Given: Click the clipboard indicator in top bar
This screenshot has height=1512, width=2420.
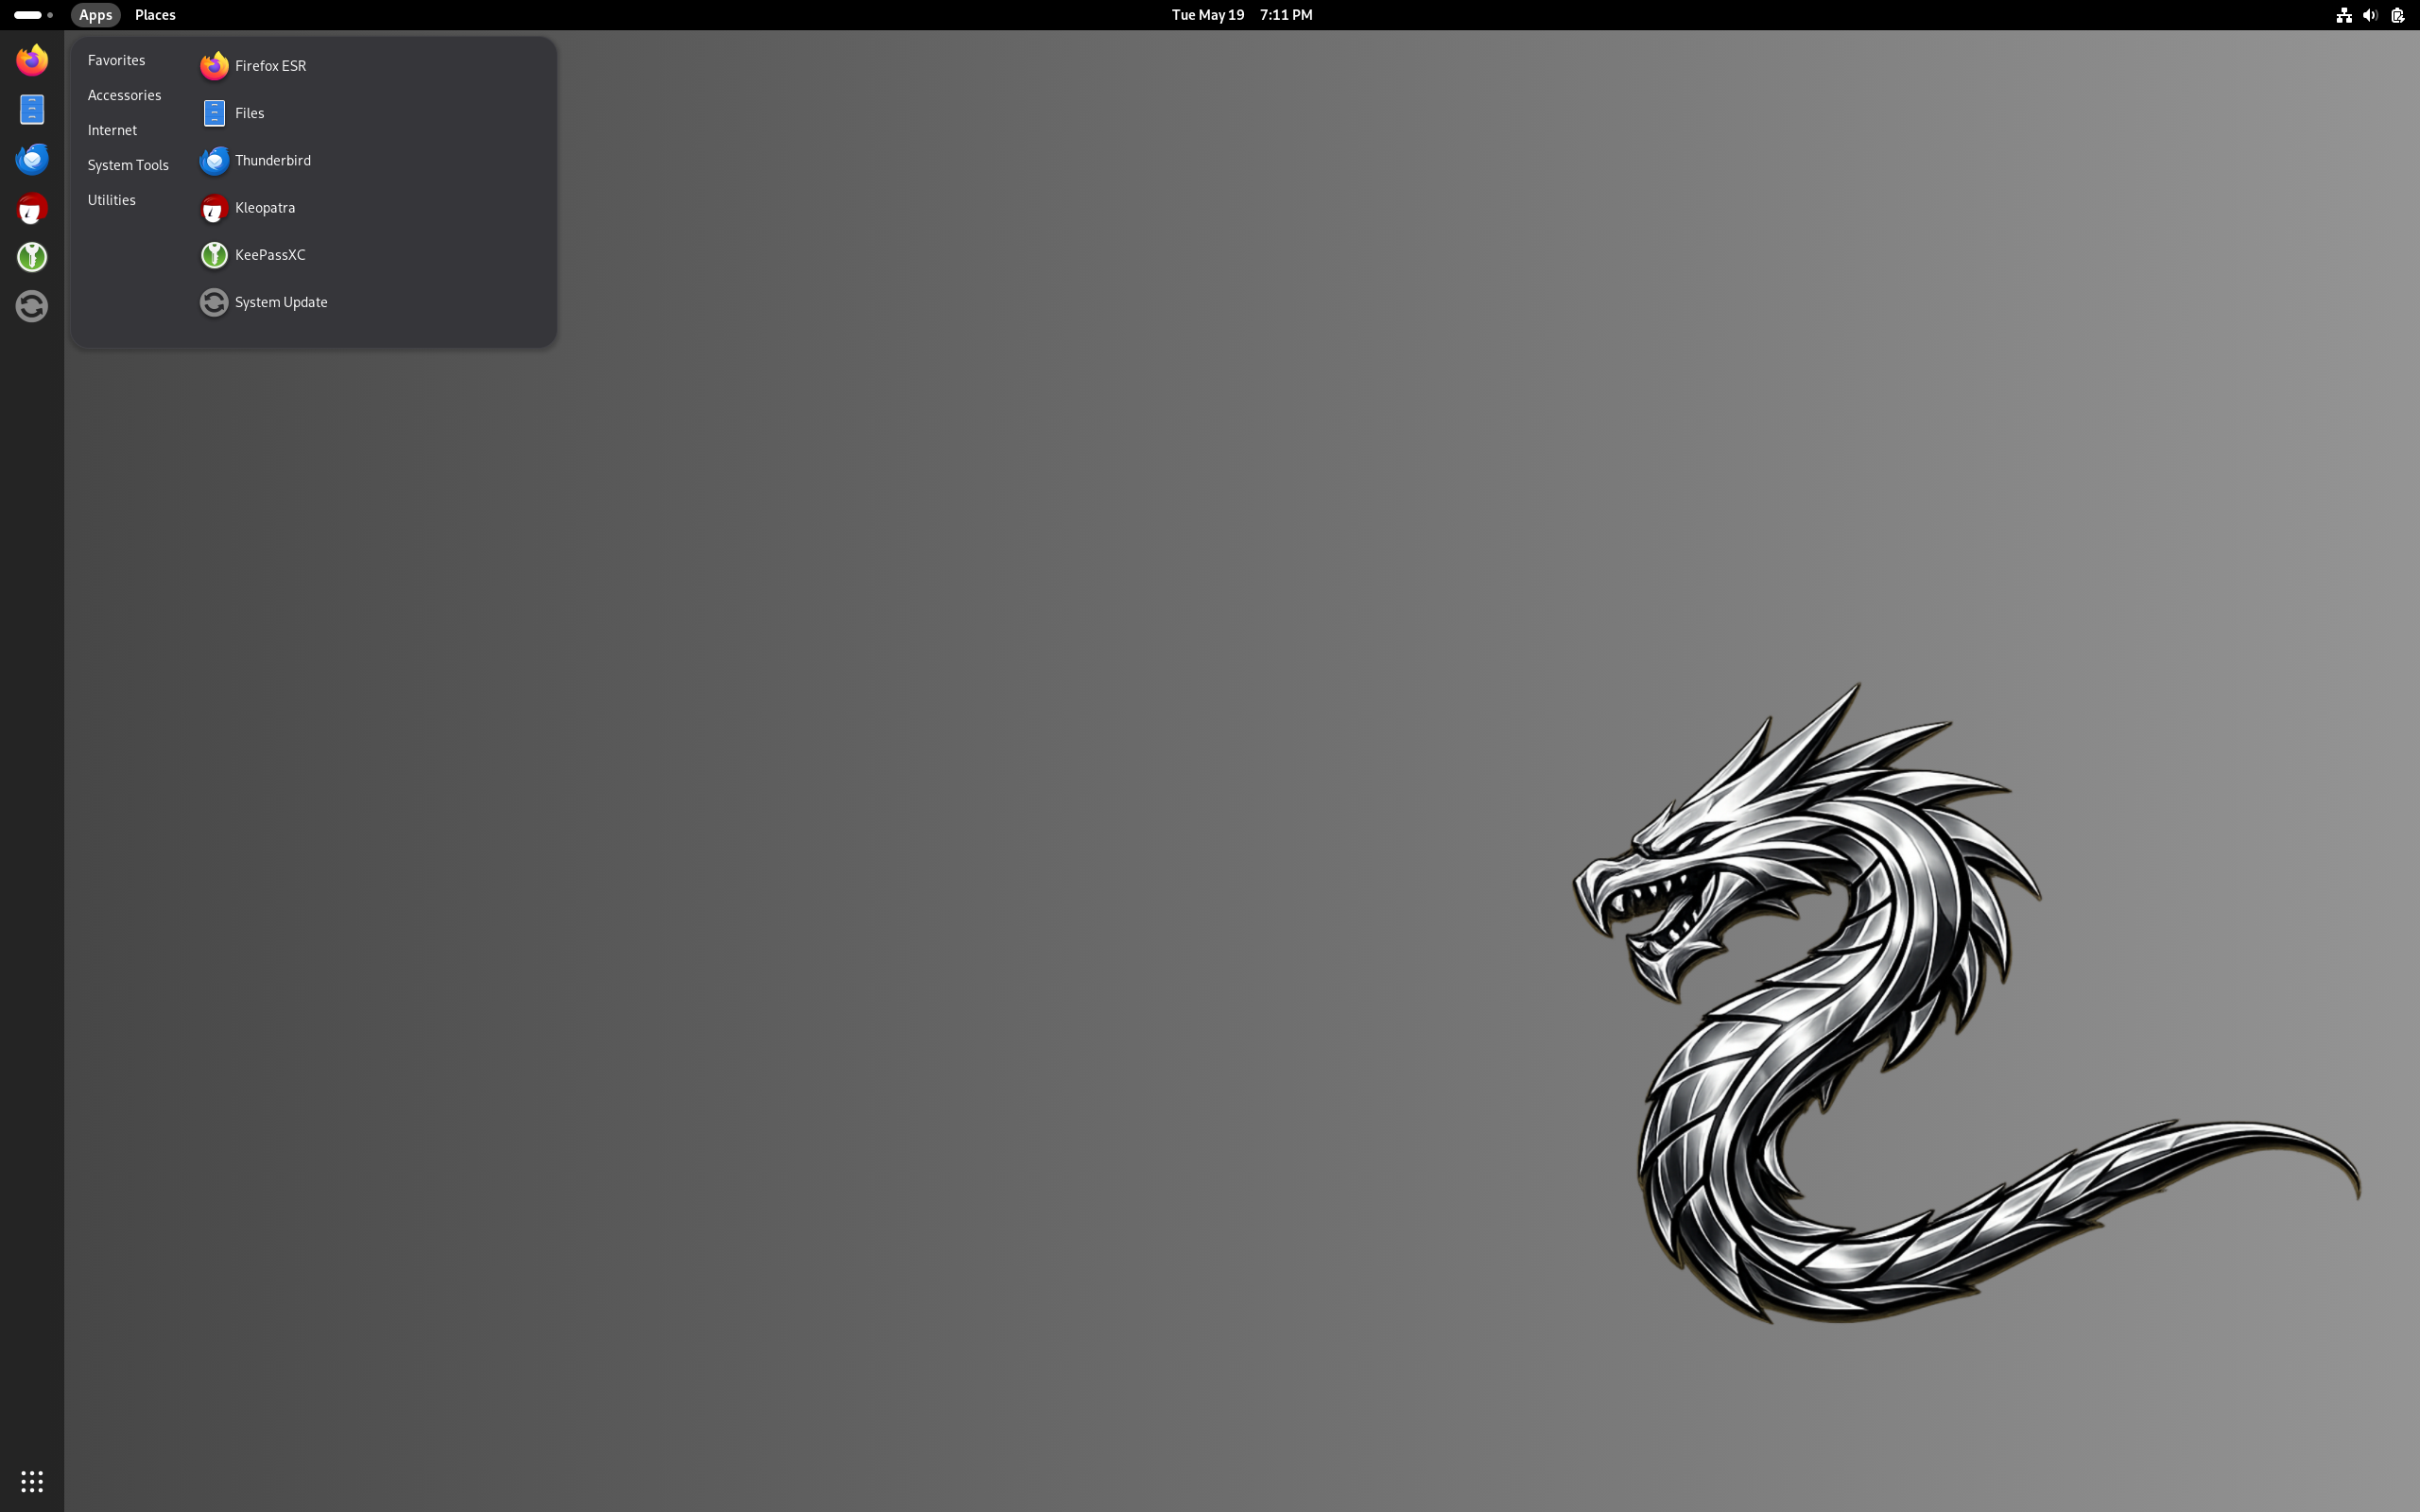Looking at the screenshot, I should (2397, 15).
